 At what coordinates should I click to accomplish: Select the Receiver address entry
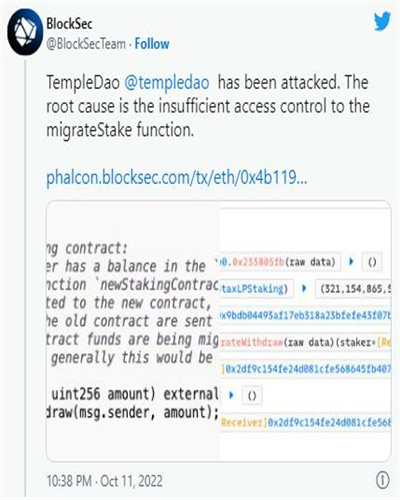point(306,422)
